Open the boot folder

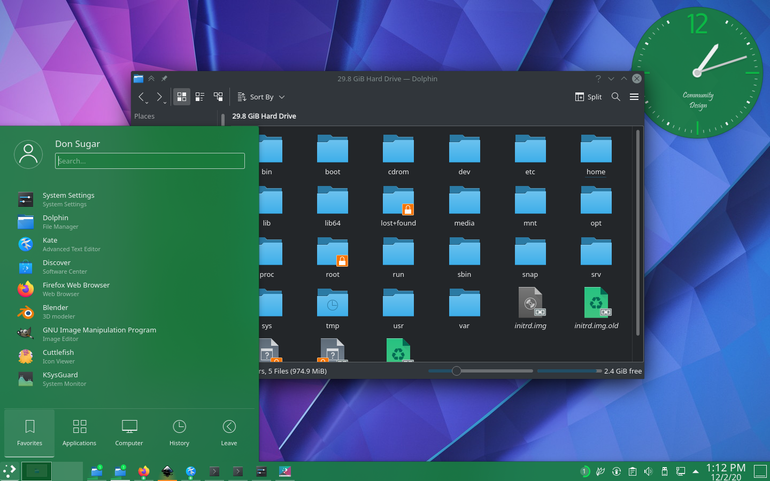tap(332, 155)
